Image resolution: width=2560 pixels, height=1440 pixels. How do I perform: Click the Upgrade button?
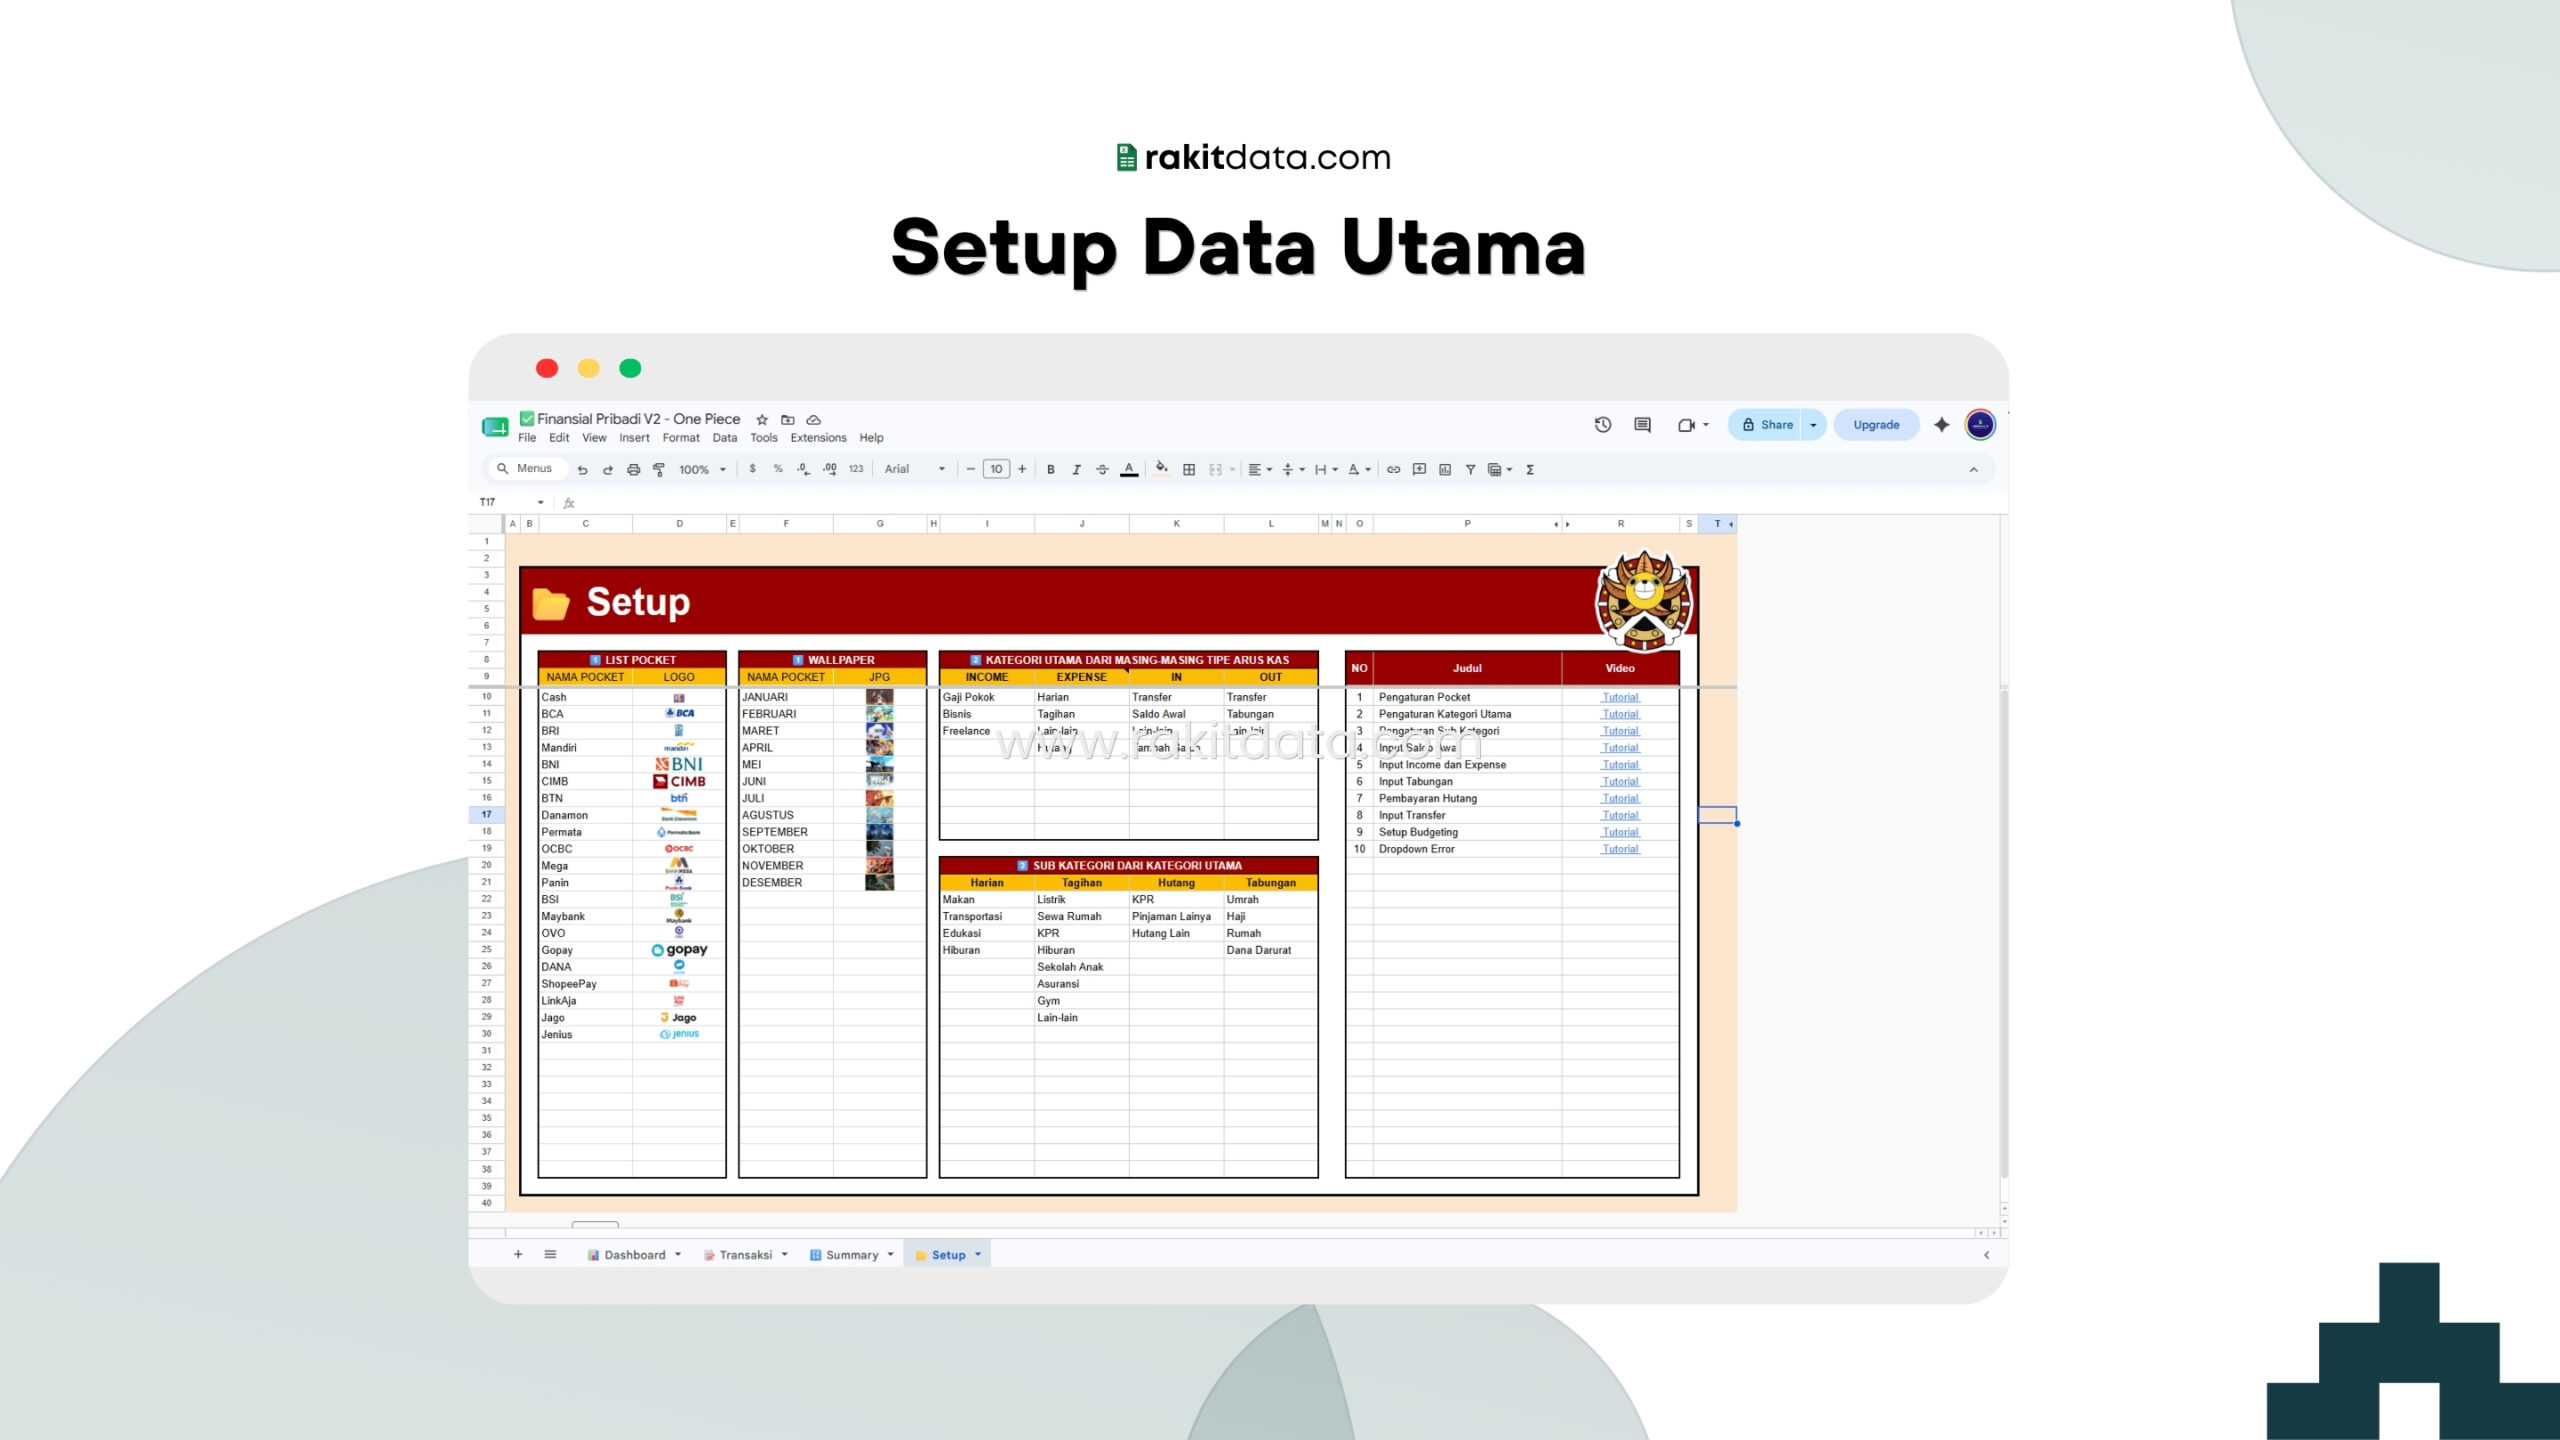click(x=1876, y=425)
